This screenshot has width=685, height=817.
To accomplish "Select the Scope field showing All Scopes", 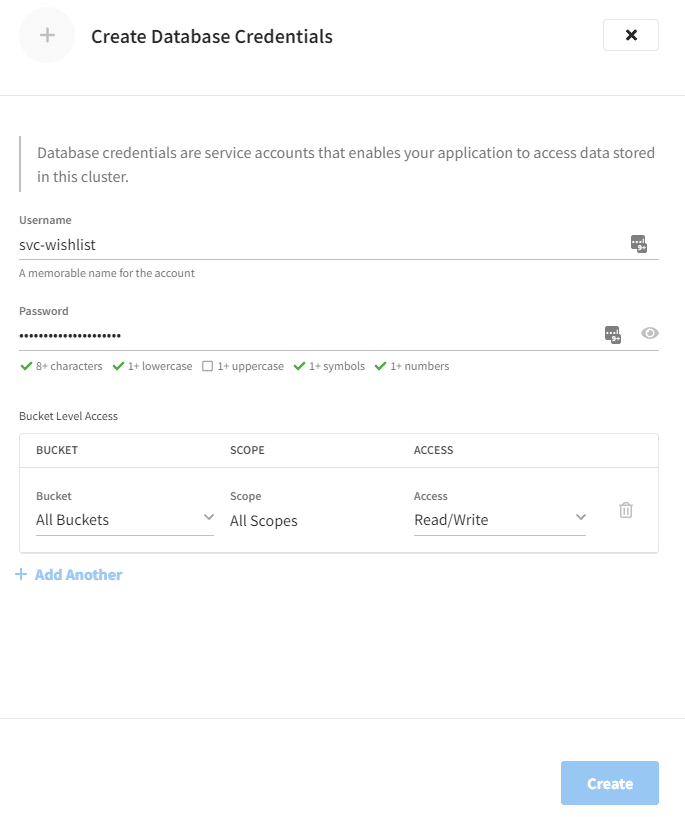I will 265,520.
